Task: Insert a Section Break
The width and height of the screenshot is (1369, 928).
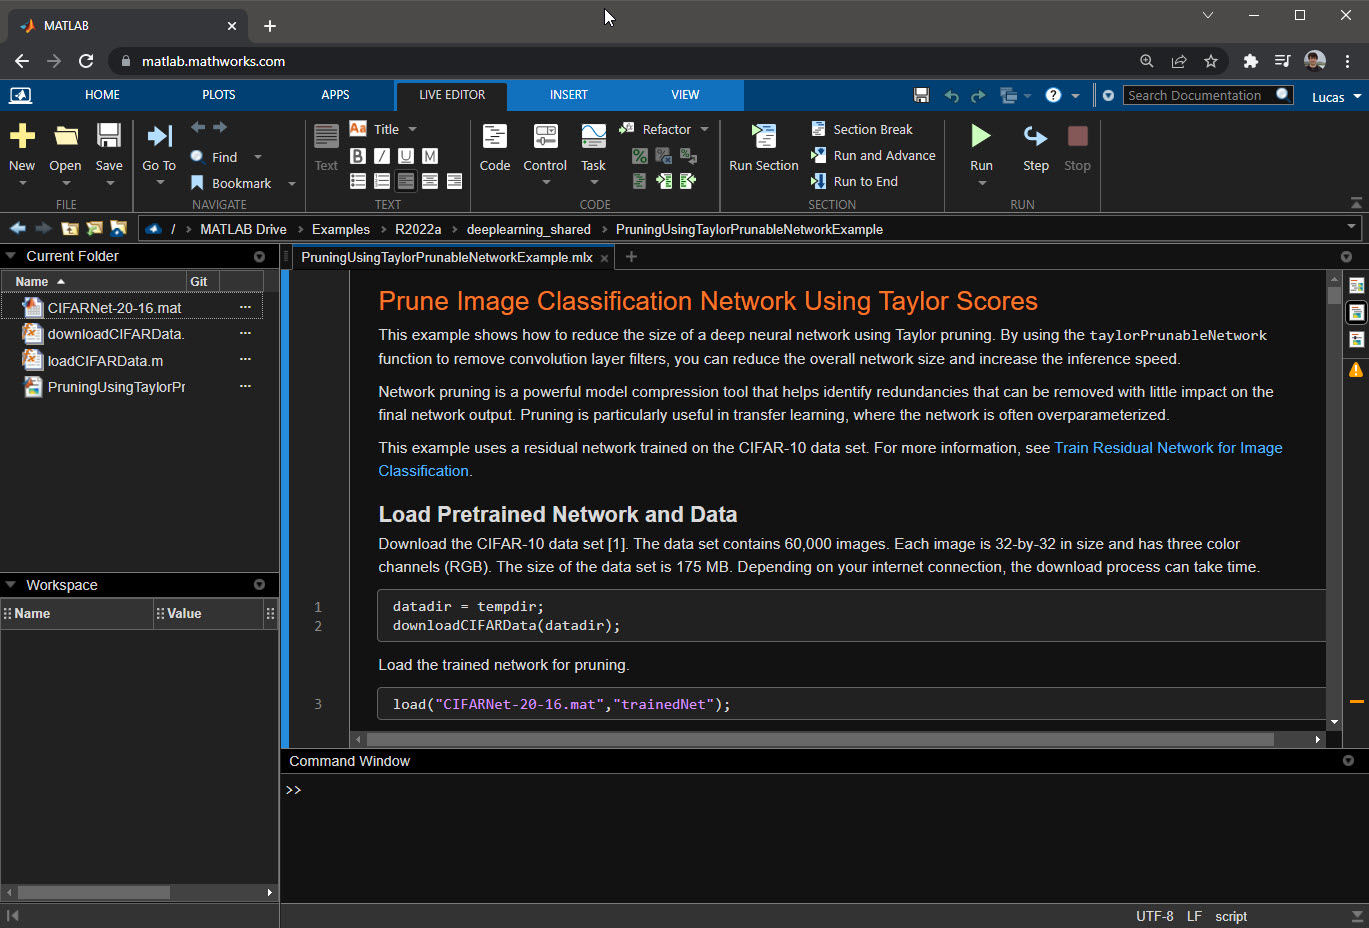Action: [x=872, y=130]
